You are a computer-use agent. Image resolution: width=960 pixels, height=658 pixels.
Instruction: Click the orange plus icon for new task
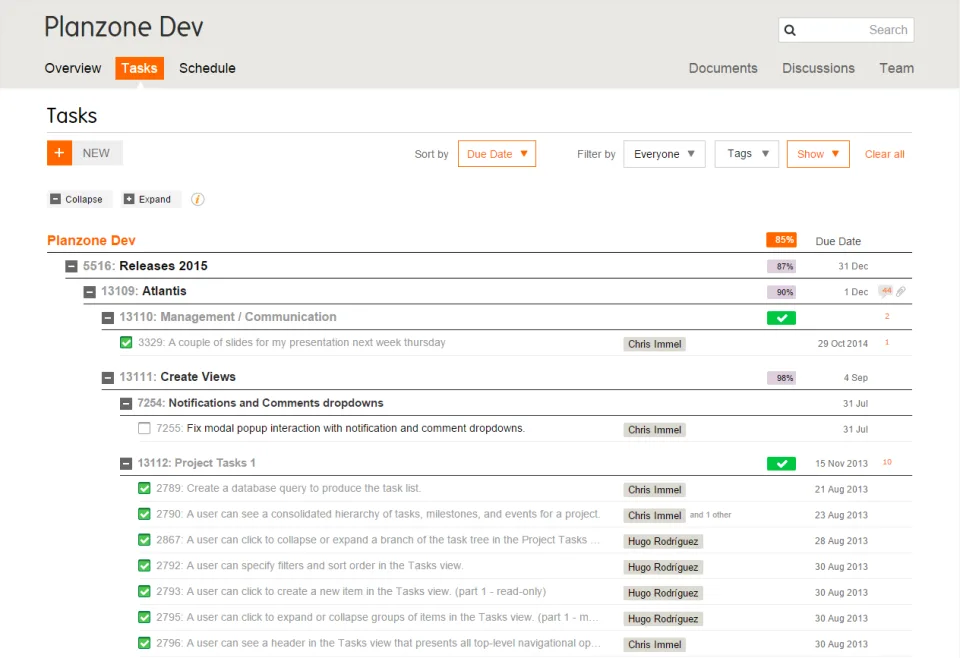click(x=59, y=153)
